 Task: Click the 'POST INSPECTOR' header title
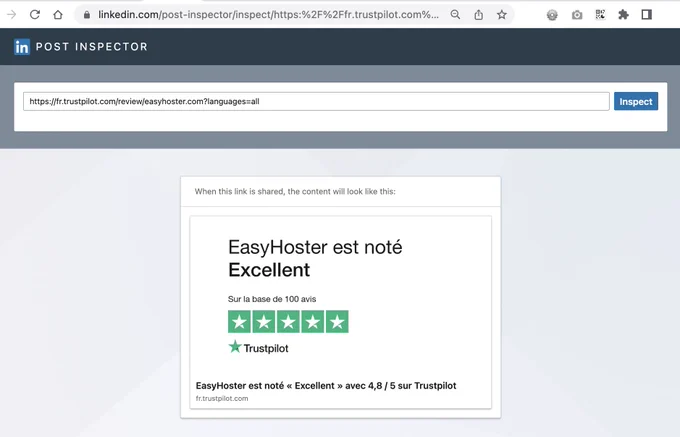92,47
